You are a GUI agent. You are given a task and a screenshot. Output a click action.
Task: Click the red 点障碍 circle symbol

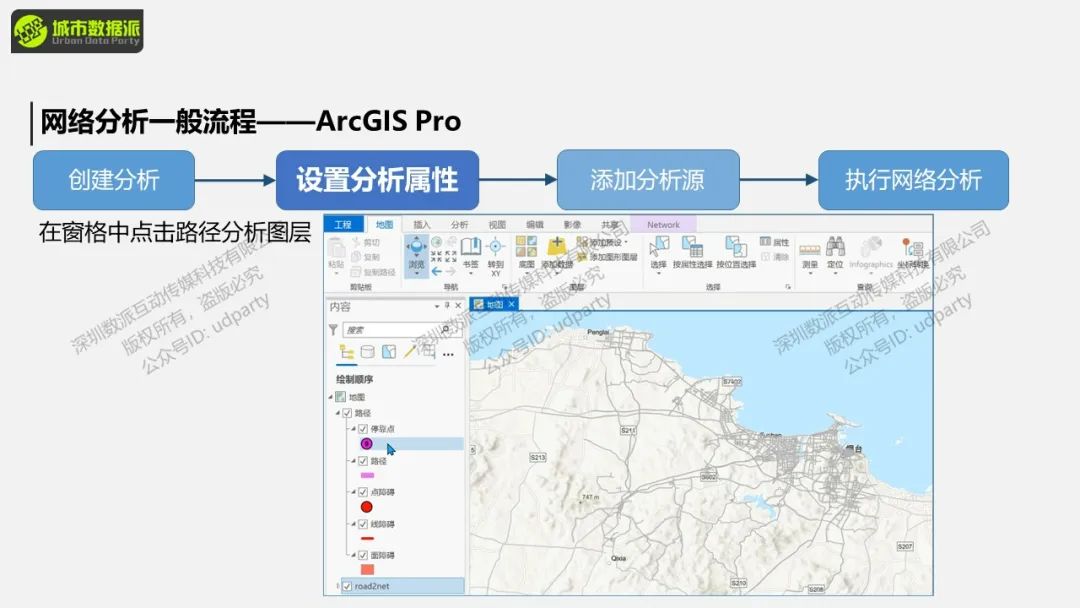pyautogui.click(x=366, y=507)
